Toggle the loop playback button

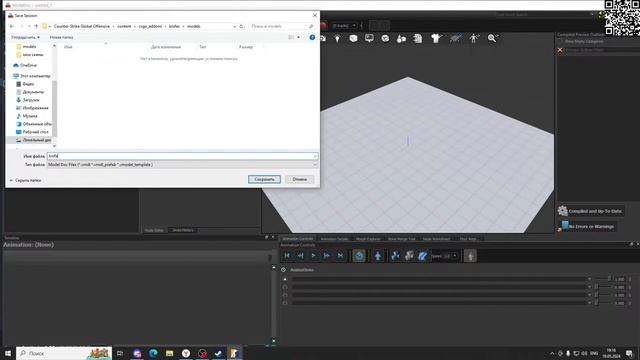[x=359, y=256]
